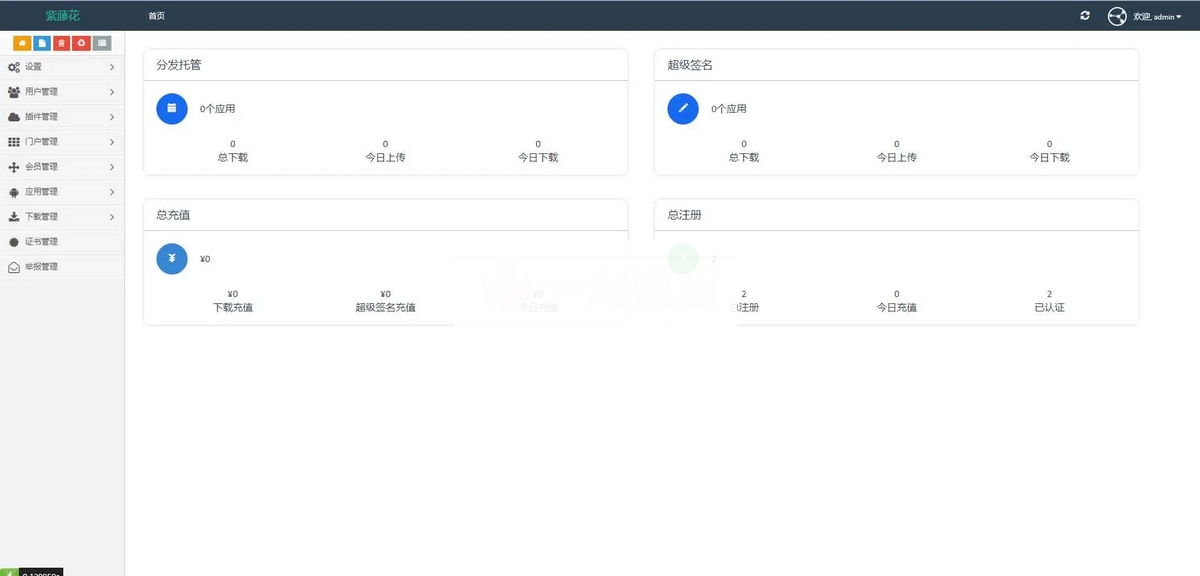Image resolution: width=1200 pixels, height=576 pixels.
Task: Click the blue pencil icon in 超级签名 card
Action: pos(682,109)
